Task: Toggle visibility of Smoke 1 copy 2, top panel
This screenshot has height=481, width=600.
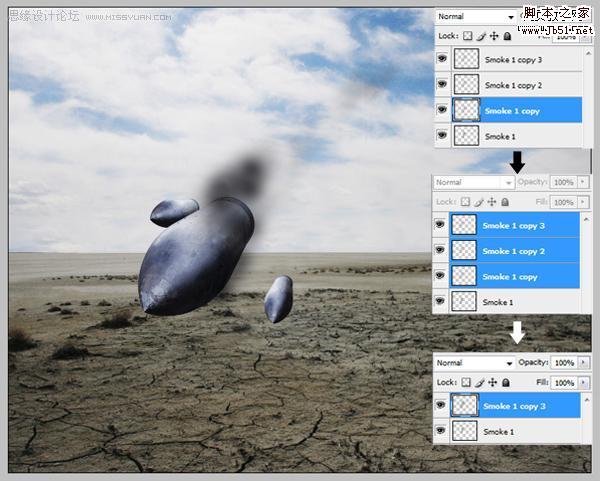Action: pyautogui.click(x=441, y=86)
